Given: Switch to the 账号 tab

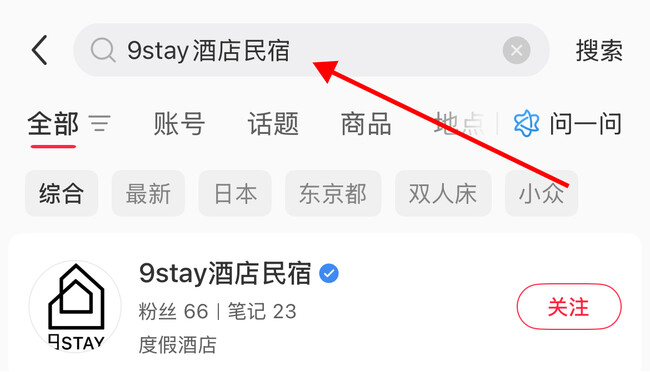Looking at the screenshot, I should 179,124.
